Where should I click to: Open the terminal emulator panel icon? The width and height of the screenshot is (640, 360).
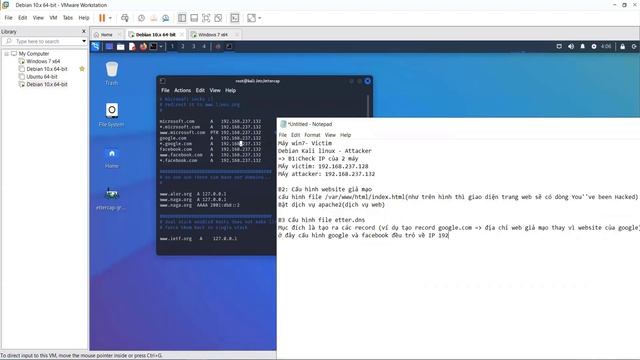point(153,47)
